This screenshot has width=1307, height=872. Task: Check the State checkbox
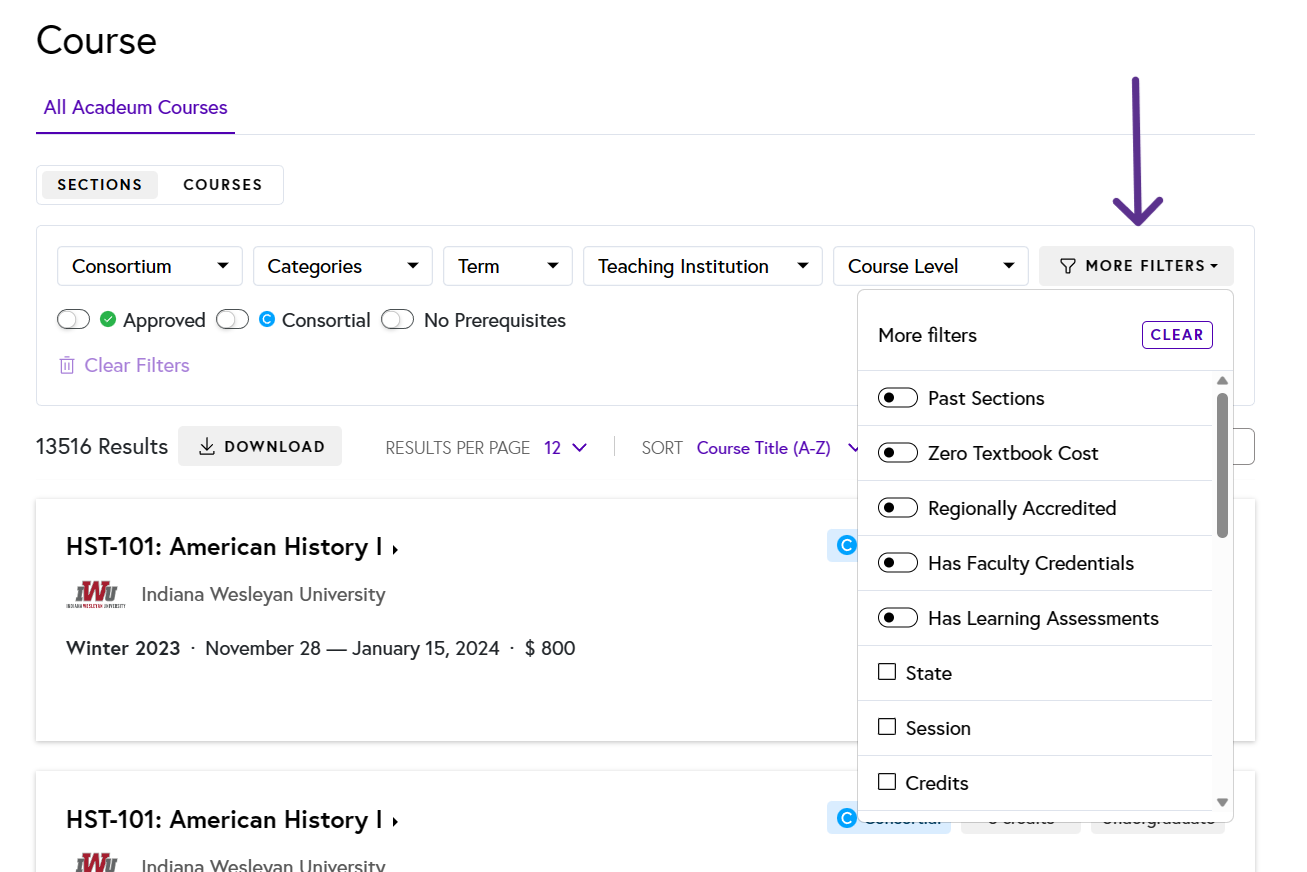coord(887,672)
